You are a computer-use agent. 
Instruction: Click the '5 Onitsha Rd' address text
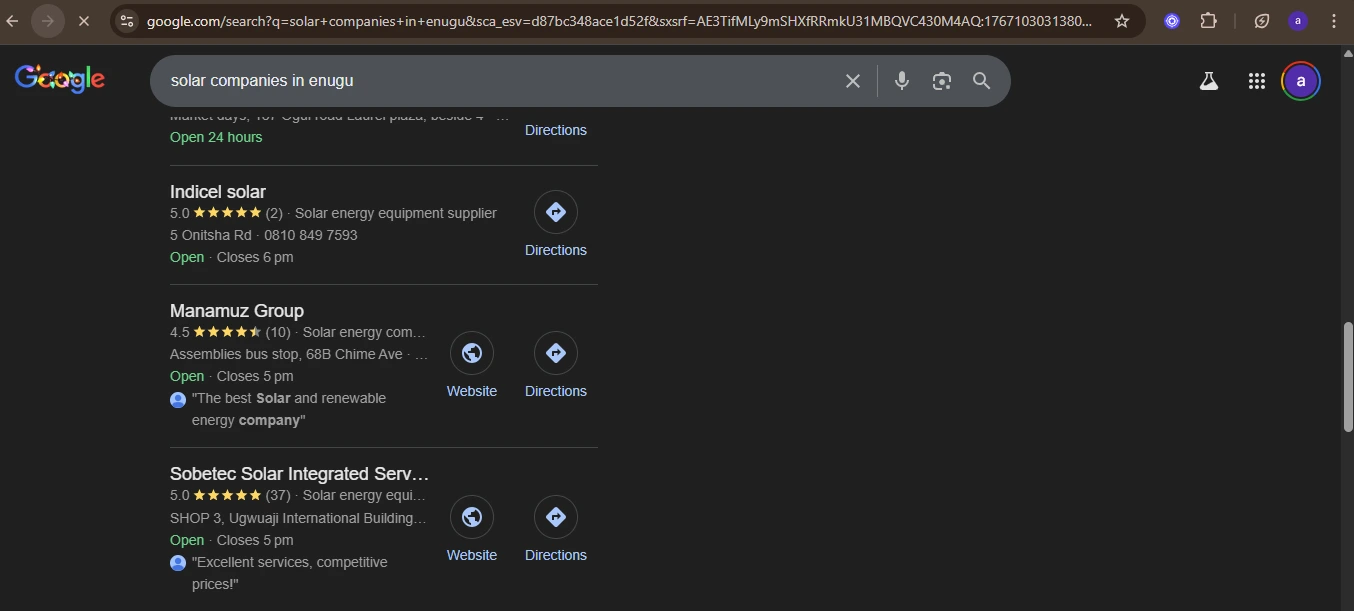click(x=211, y=235)
